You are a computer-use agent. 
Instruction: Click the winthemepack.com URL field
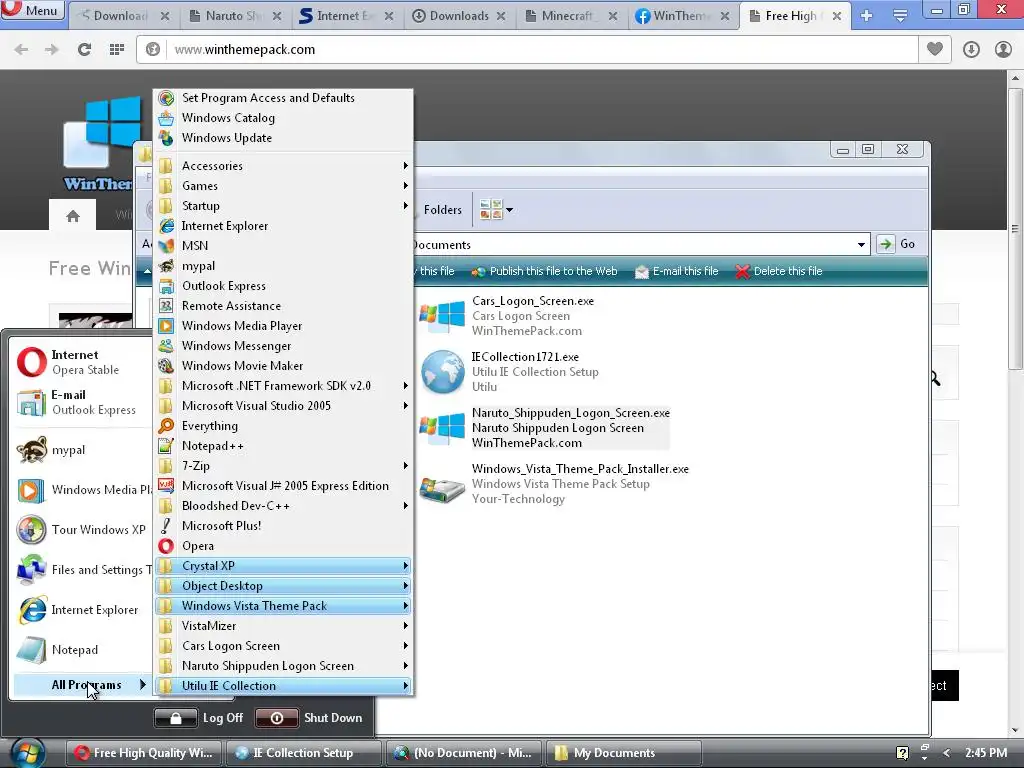point(526,49)
